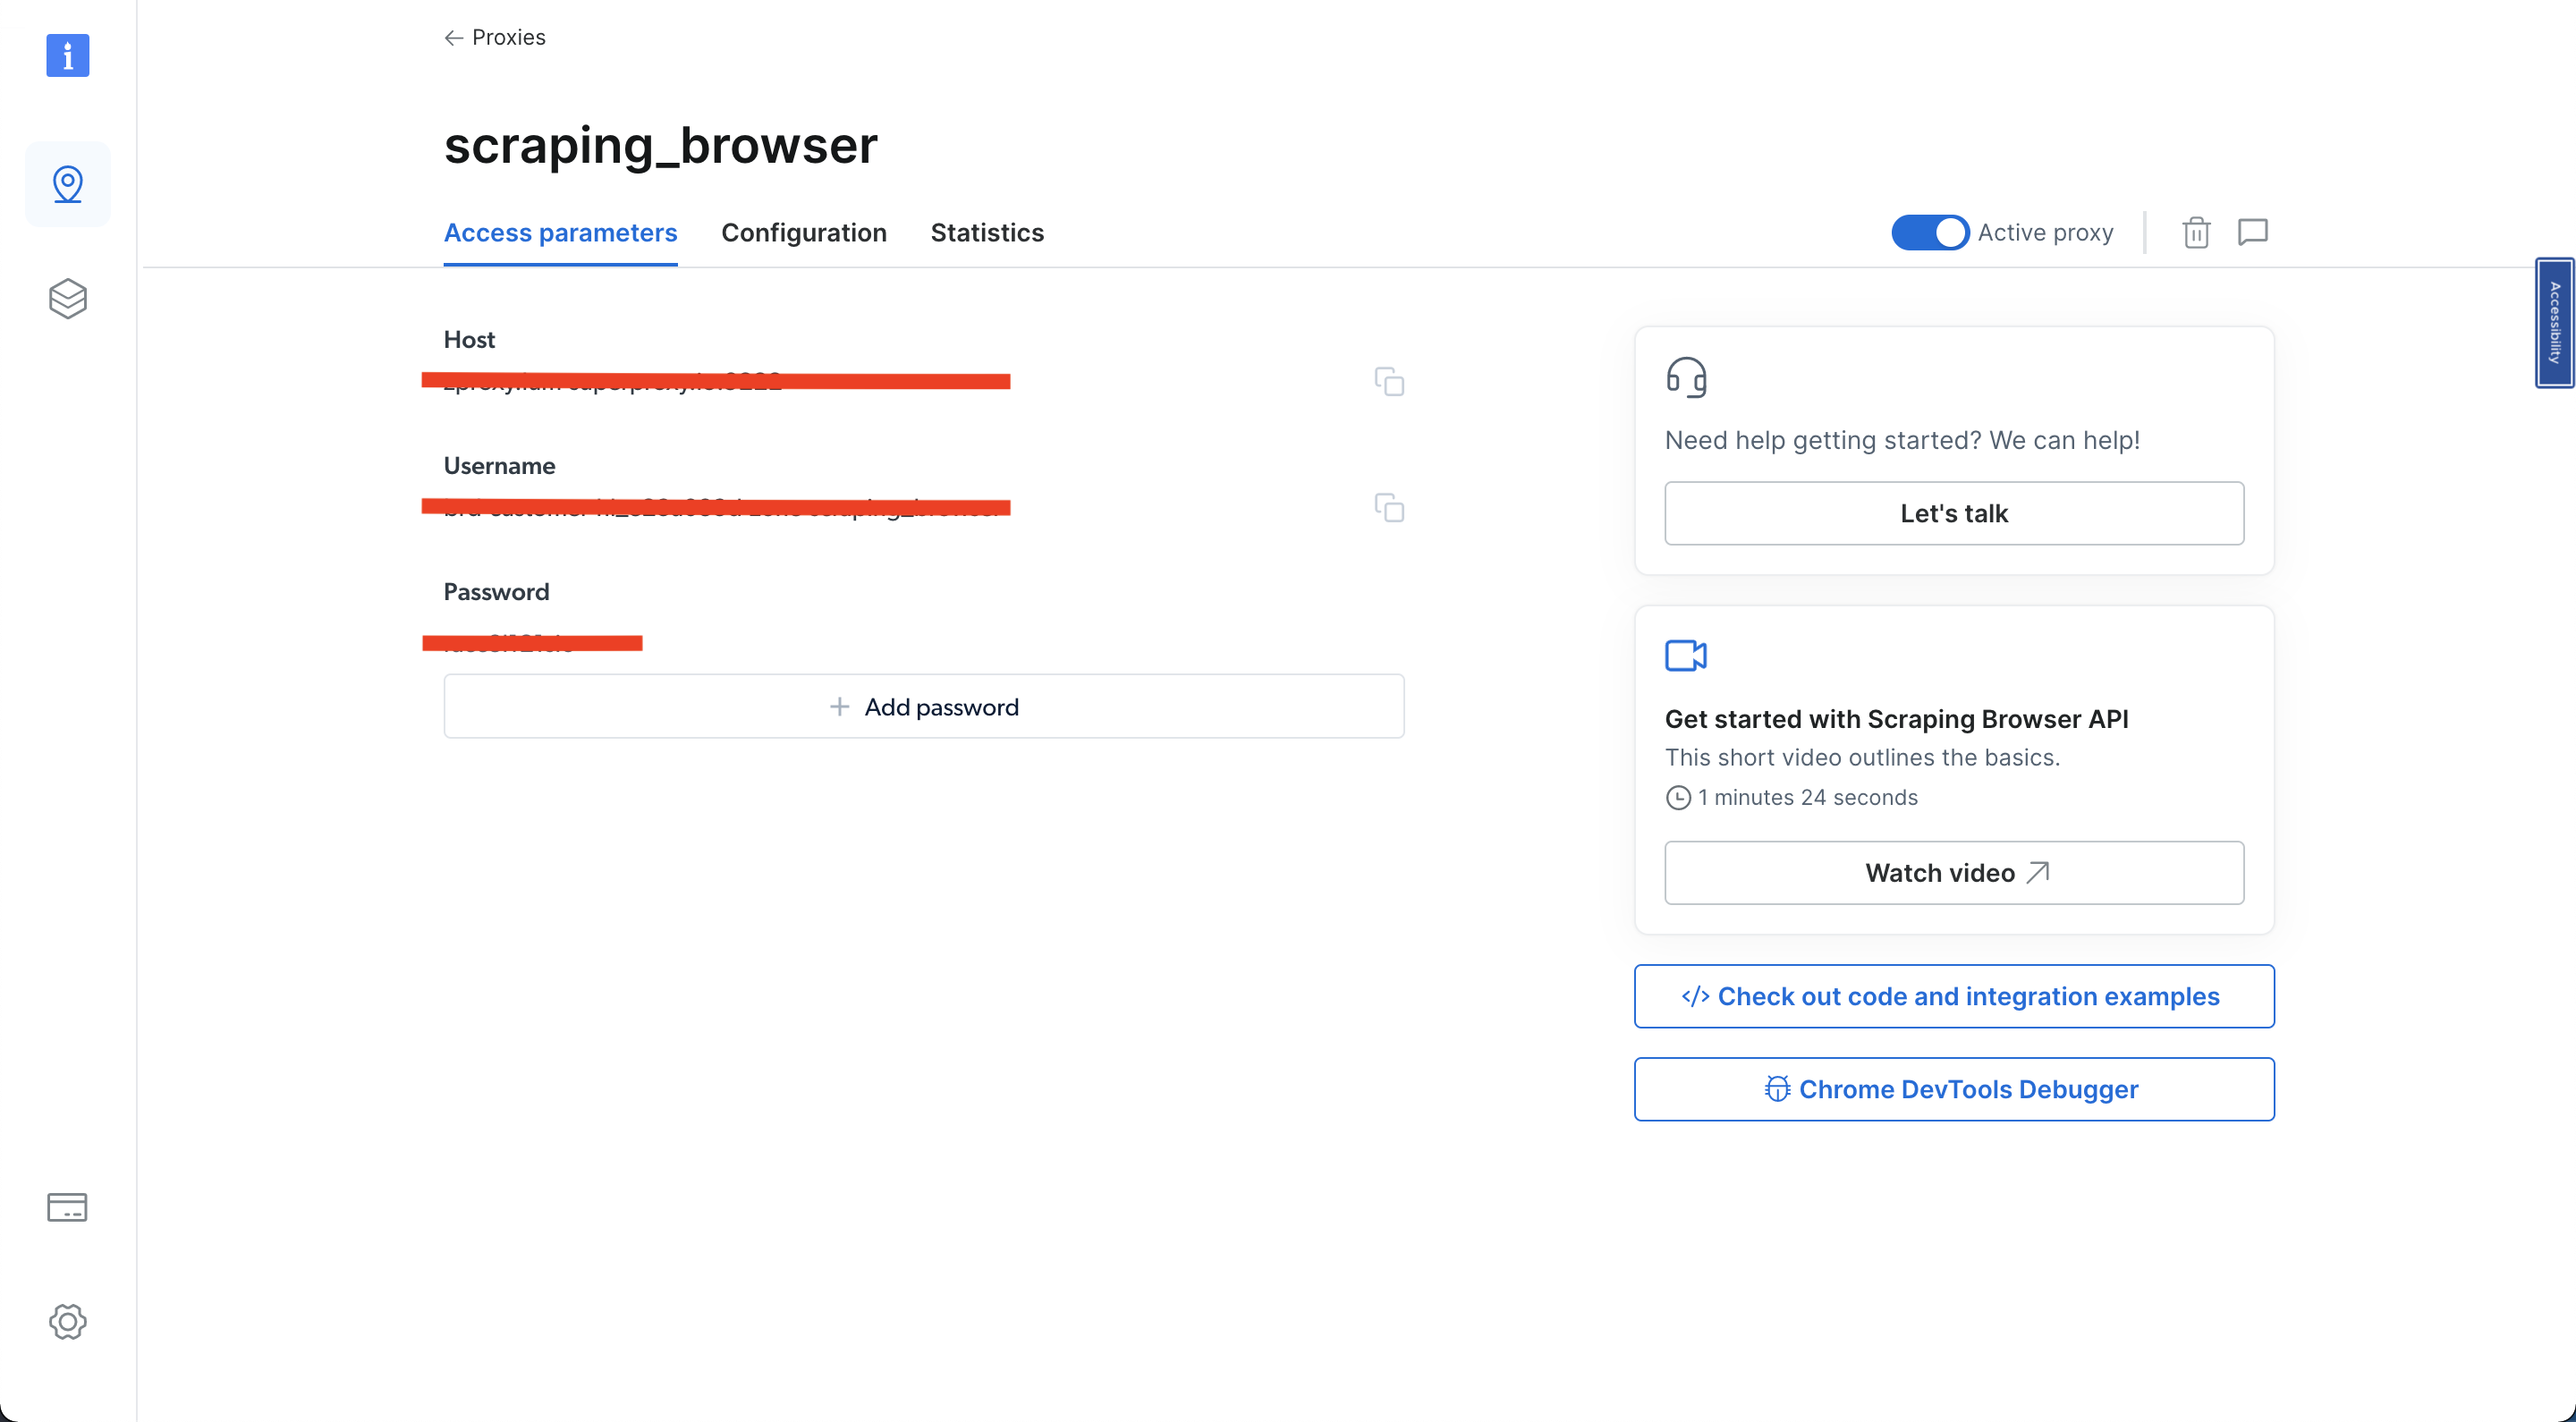
Task: Copy the Username value
Action: (x=1390, y=508)
